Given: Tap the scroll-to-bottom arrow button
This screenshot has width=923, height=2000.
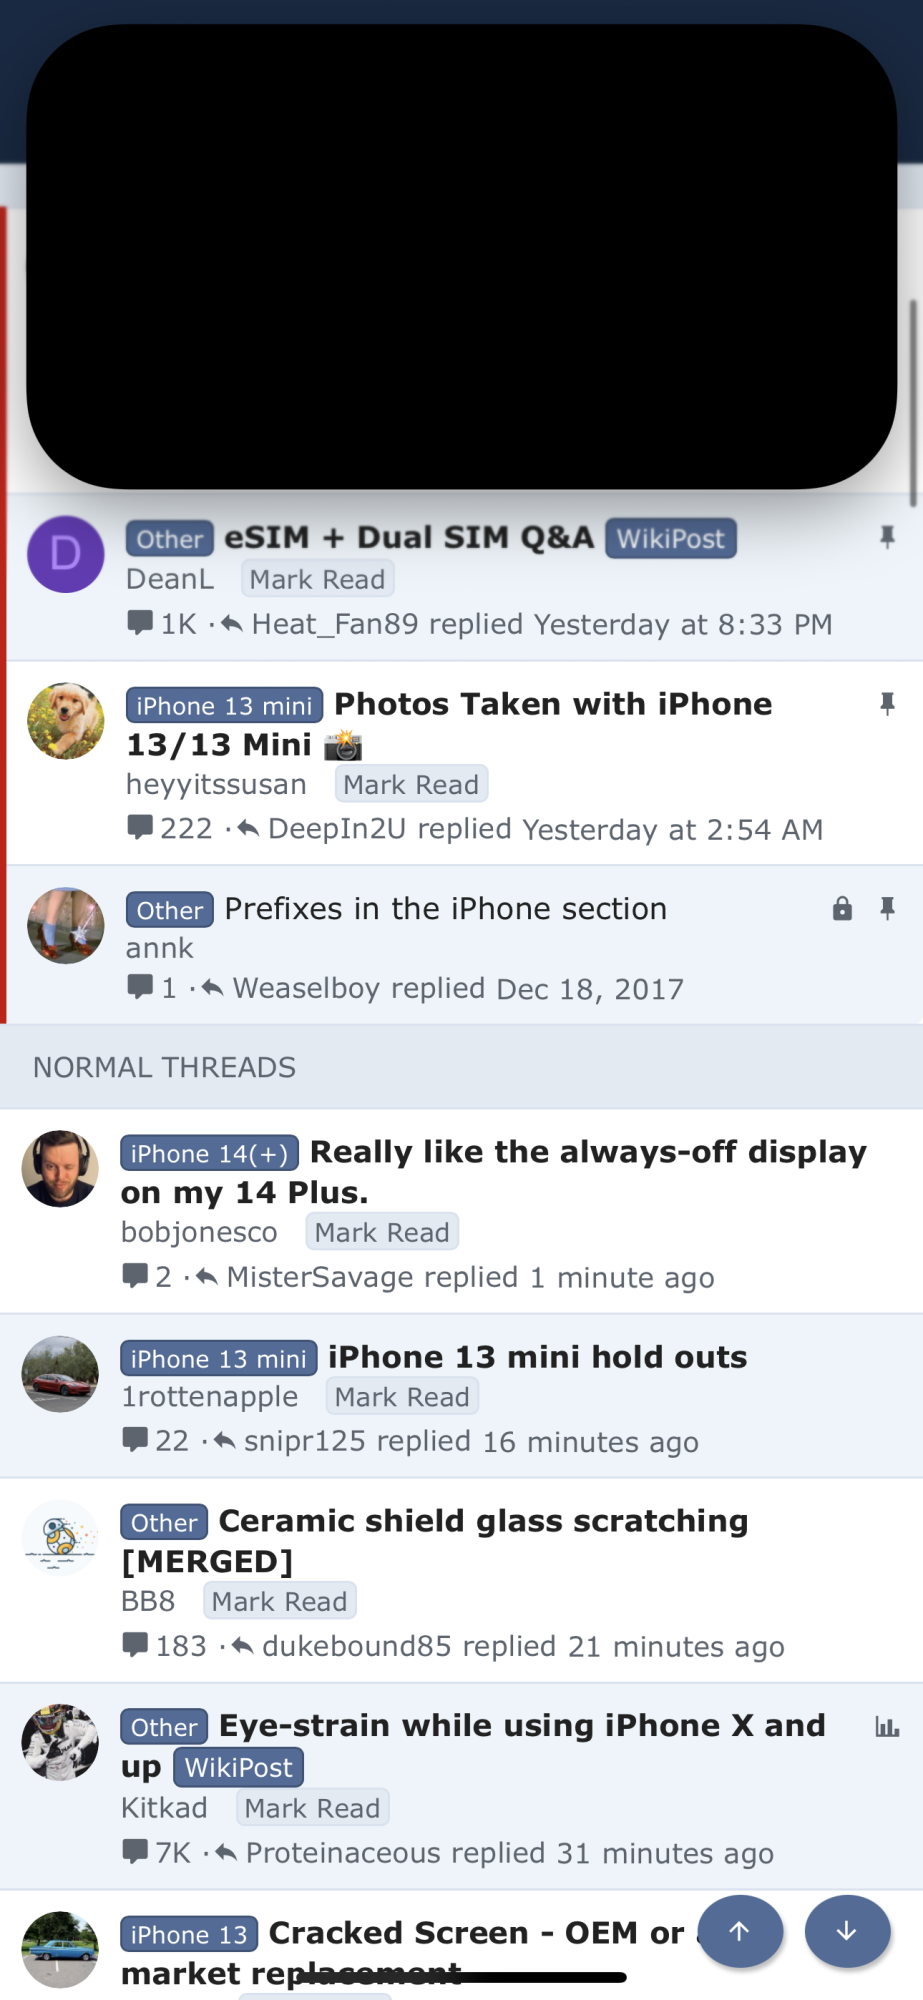Looking at the screenshot, I should pyautogui.click(x=847, y=1931).
